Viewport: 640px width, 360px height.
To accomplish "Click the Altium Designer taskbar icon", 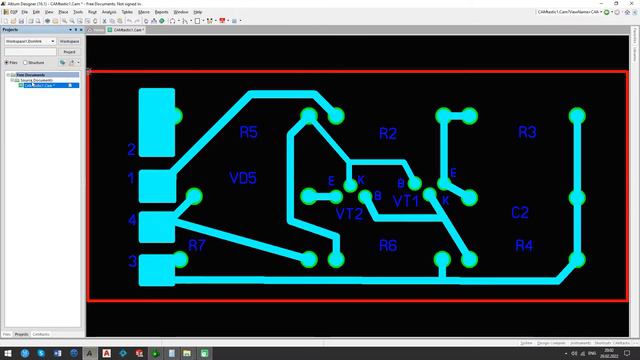I will pos(90,353).
